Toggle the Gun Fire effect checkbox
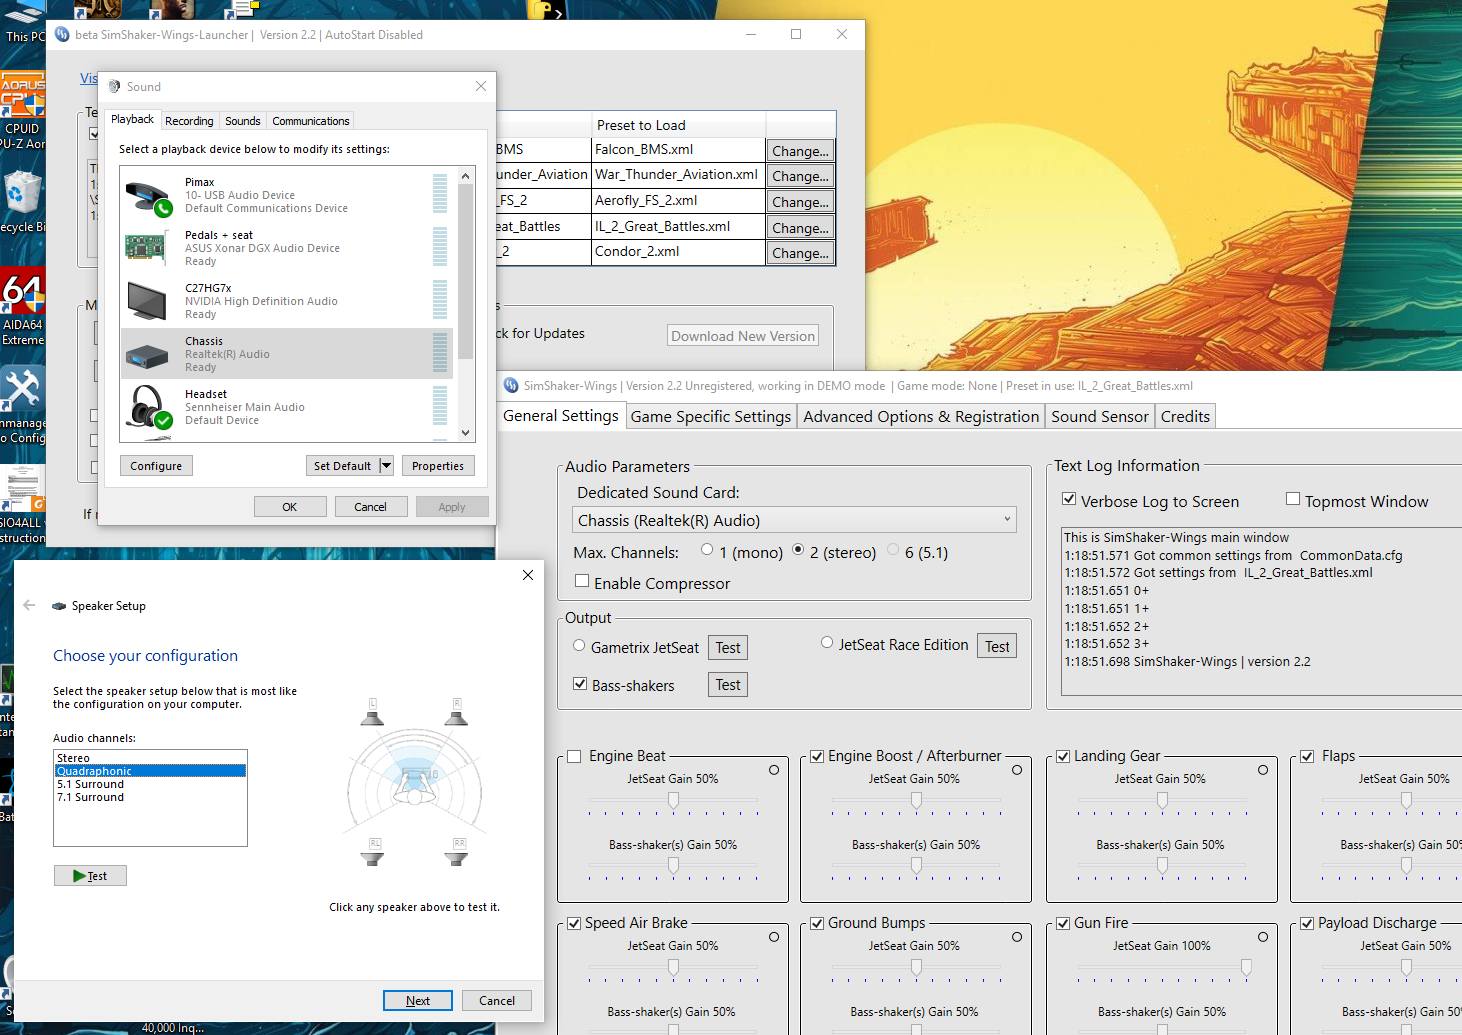Viewport: 1462px width, 1035px height. pyautogui.click(x=1063, y=923)
